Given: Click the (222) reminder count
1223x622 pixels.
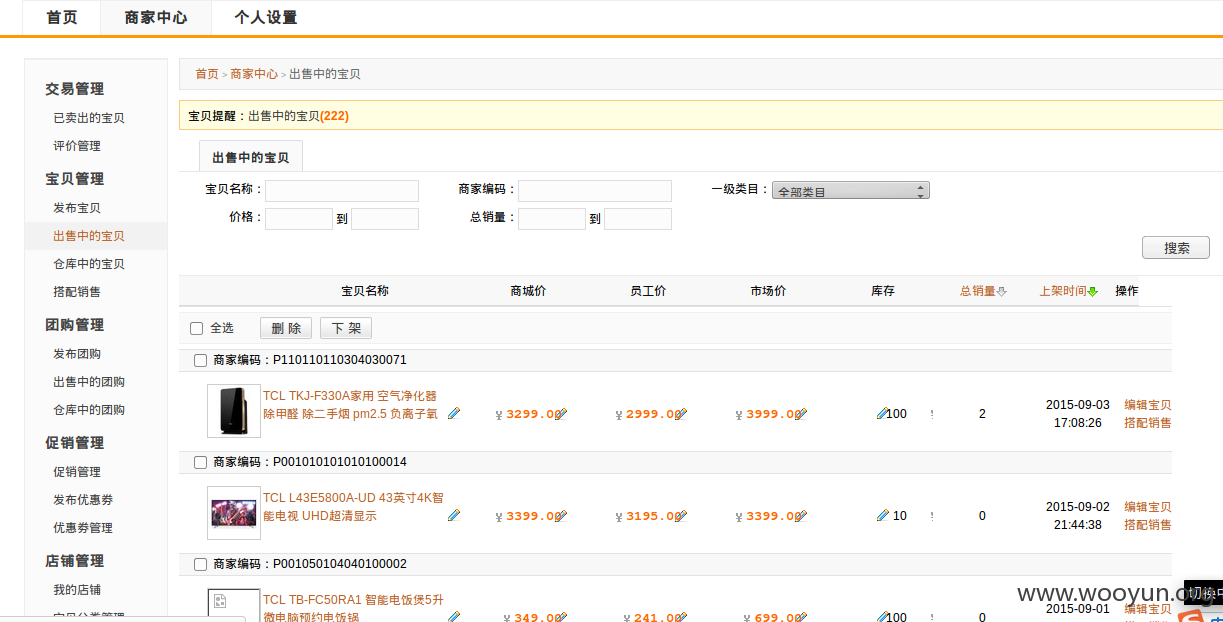Looking at the screenshot, I should (334, 116).
